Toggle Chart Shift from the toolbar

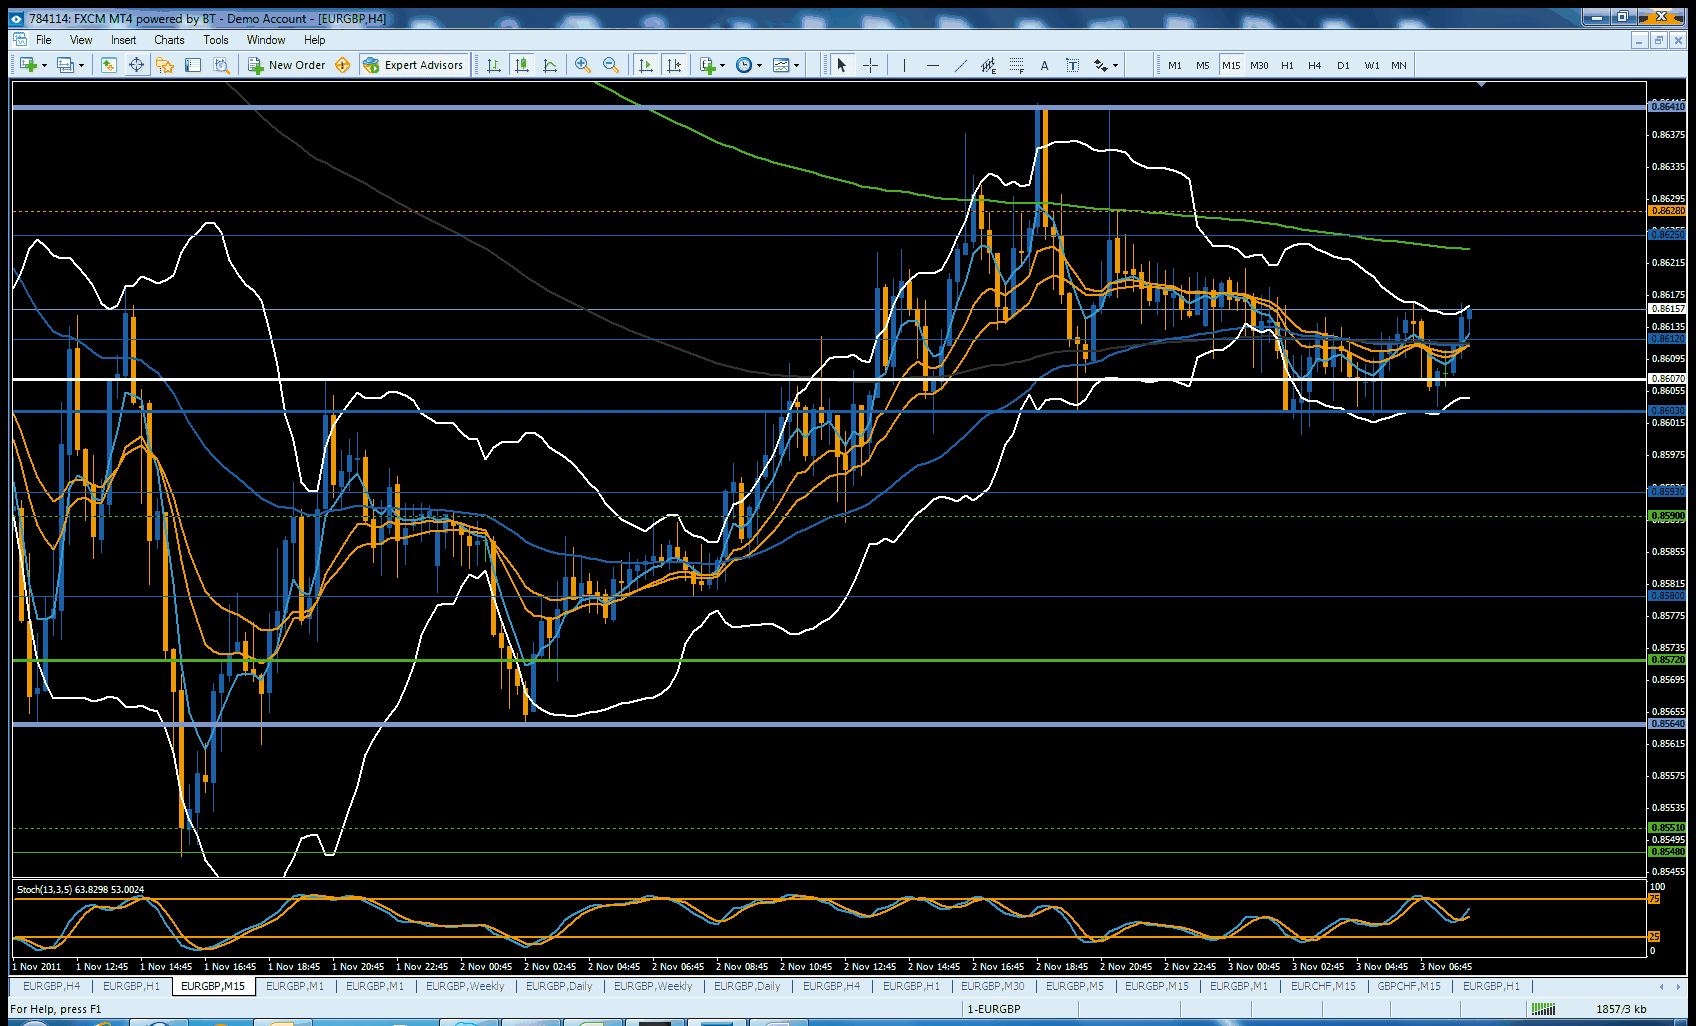tap(673, 65)
